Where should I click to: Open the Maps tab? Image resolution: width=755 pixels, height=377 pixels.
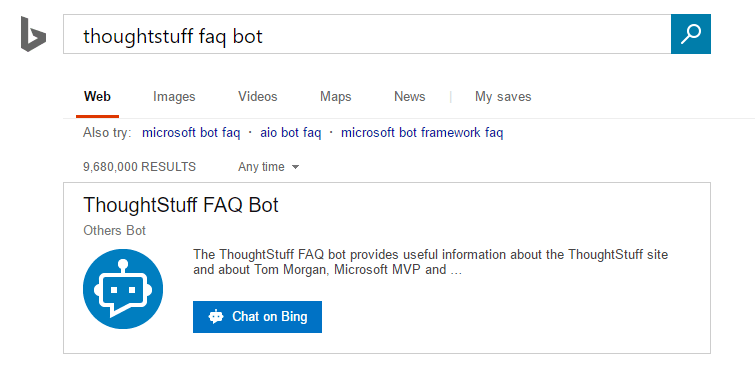click(336, 97)
